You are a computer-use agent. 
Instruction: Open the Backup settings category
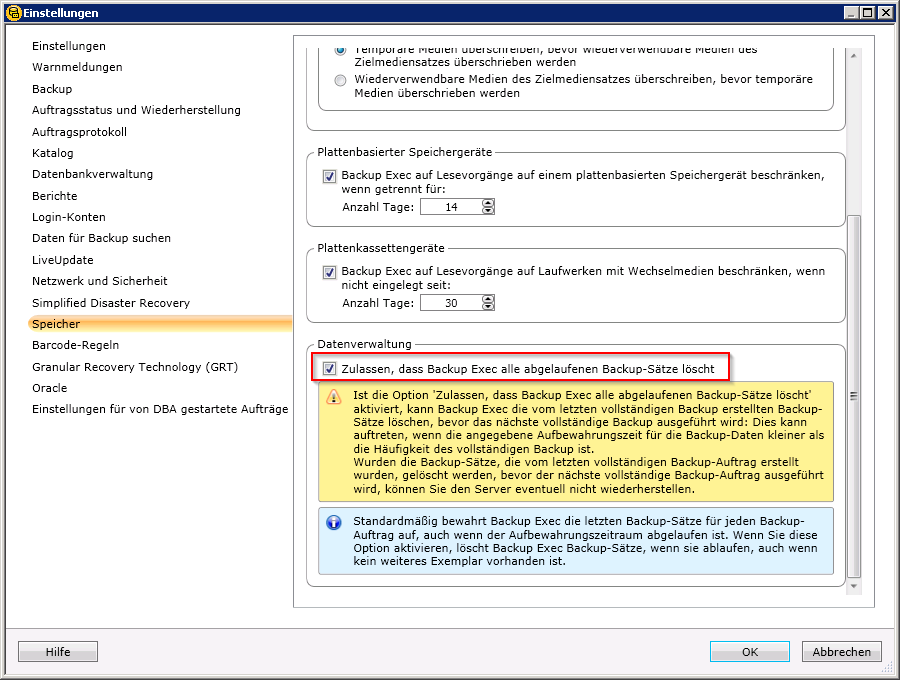pyautogui.click(x=52, y=89)
